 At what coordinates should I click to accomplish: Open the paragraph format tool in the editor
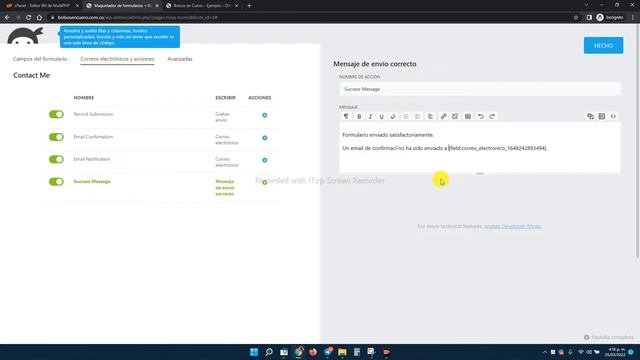[x=346, y=116]
